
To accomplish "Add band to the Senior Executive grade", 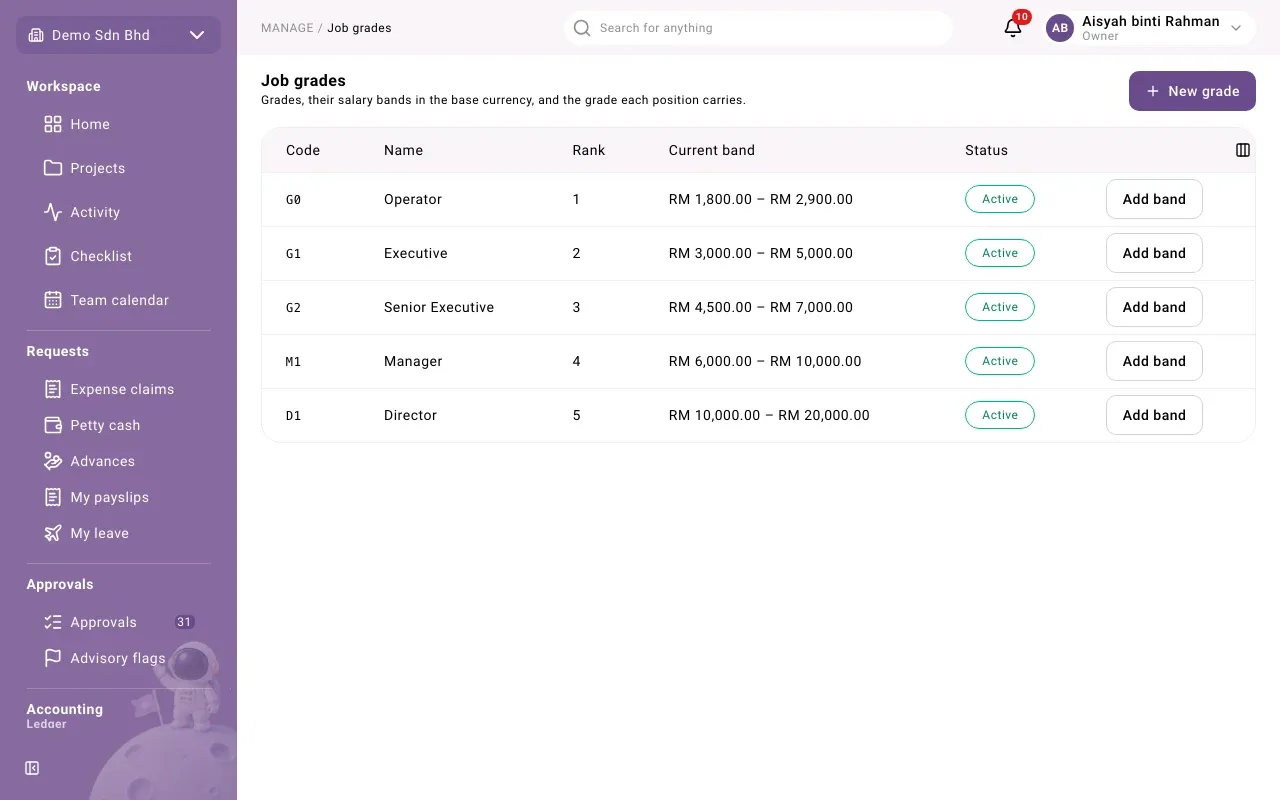I will [1154, 307].
